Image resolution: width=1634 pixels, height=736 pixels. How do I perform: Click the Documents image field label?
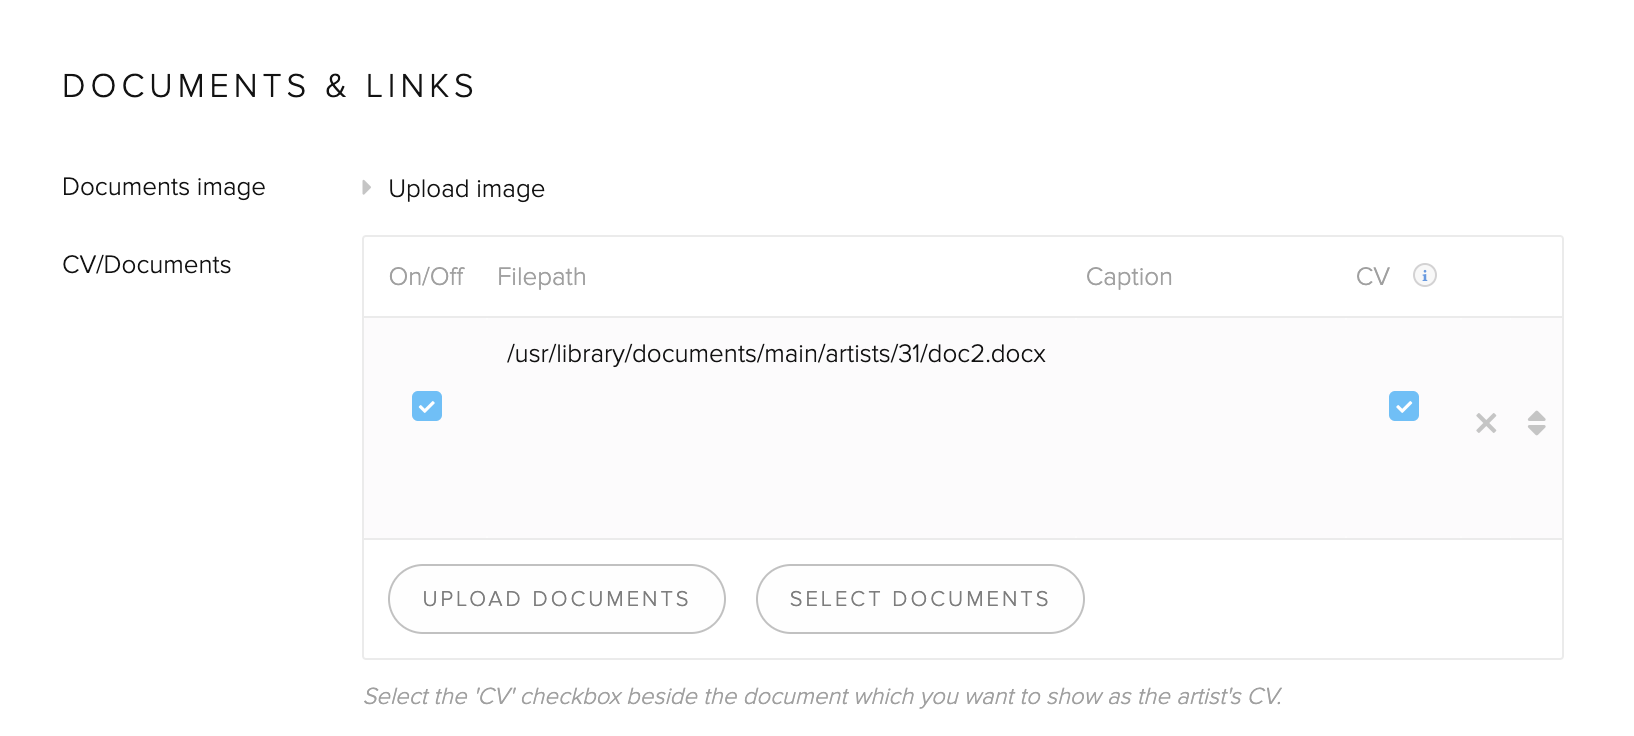[x=164, y=187]
